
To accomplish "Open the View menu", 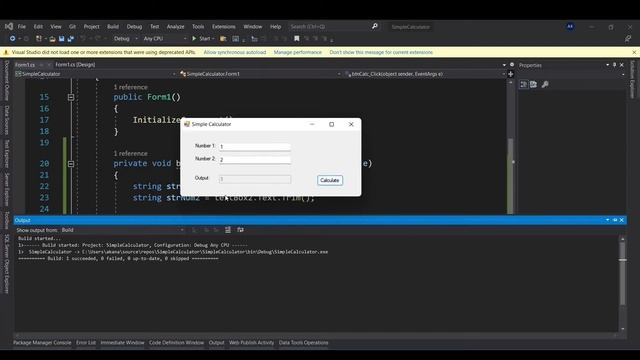I will tap(56, 27).
